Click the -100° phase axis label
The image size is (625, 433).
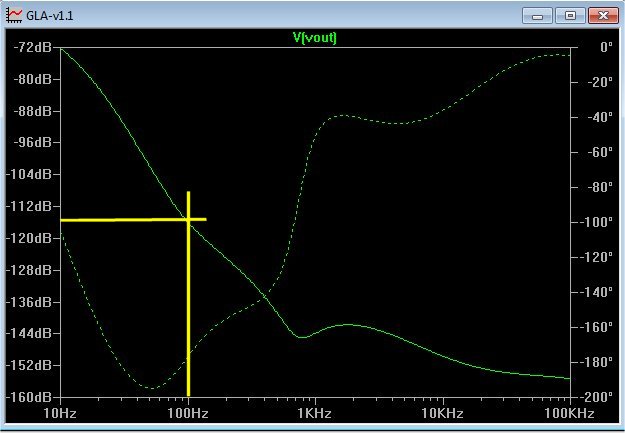(597, 222)
